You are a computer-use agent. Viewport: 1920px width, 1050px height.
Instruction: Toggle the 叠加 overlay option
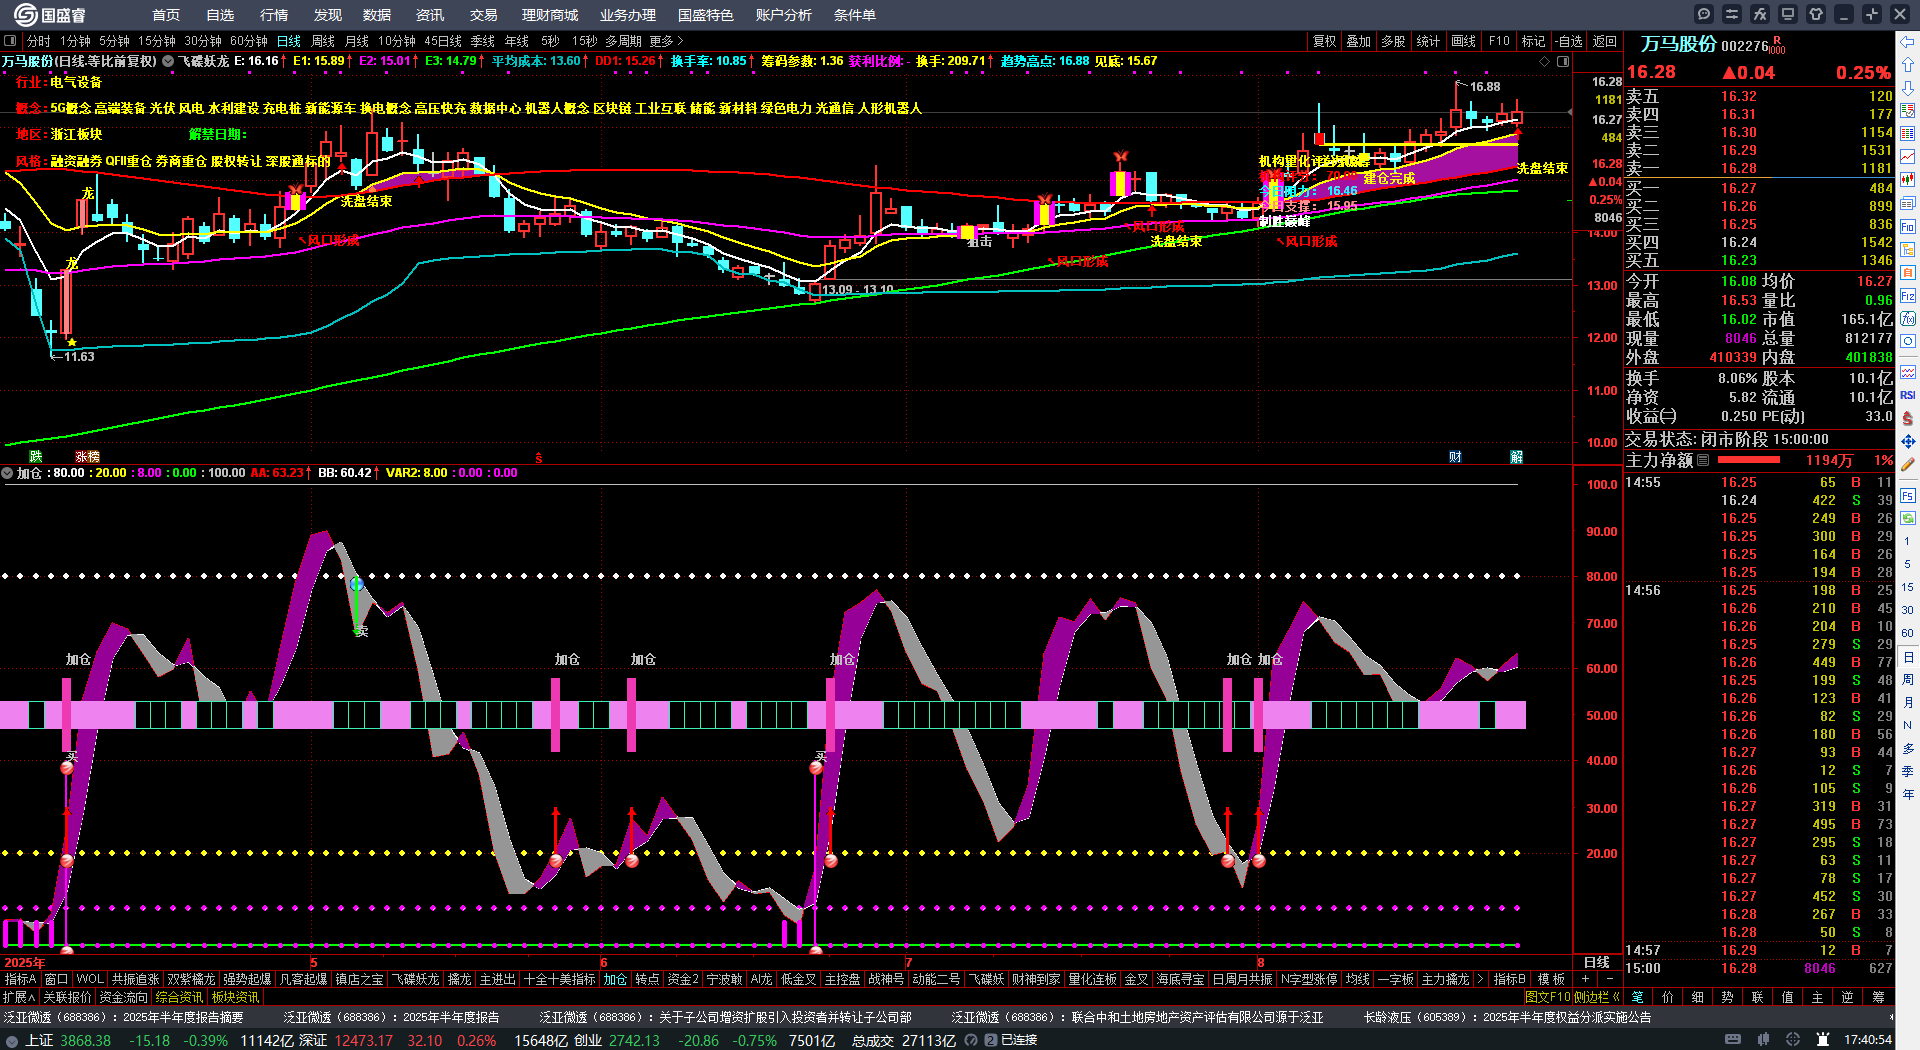(1358, 41)
